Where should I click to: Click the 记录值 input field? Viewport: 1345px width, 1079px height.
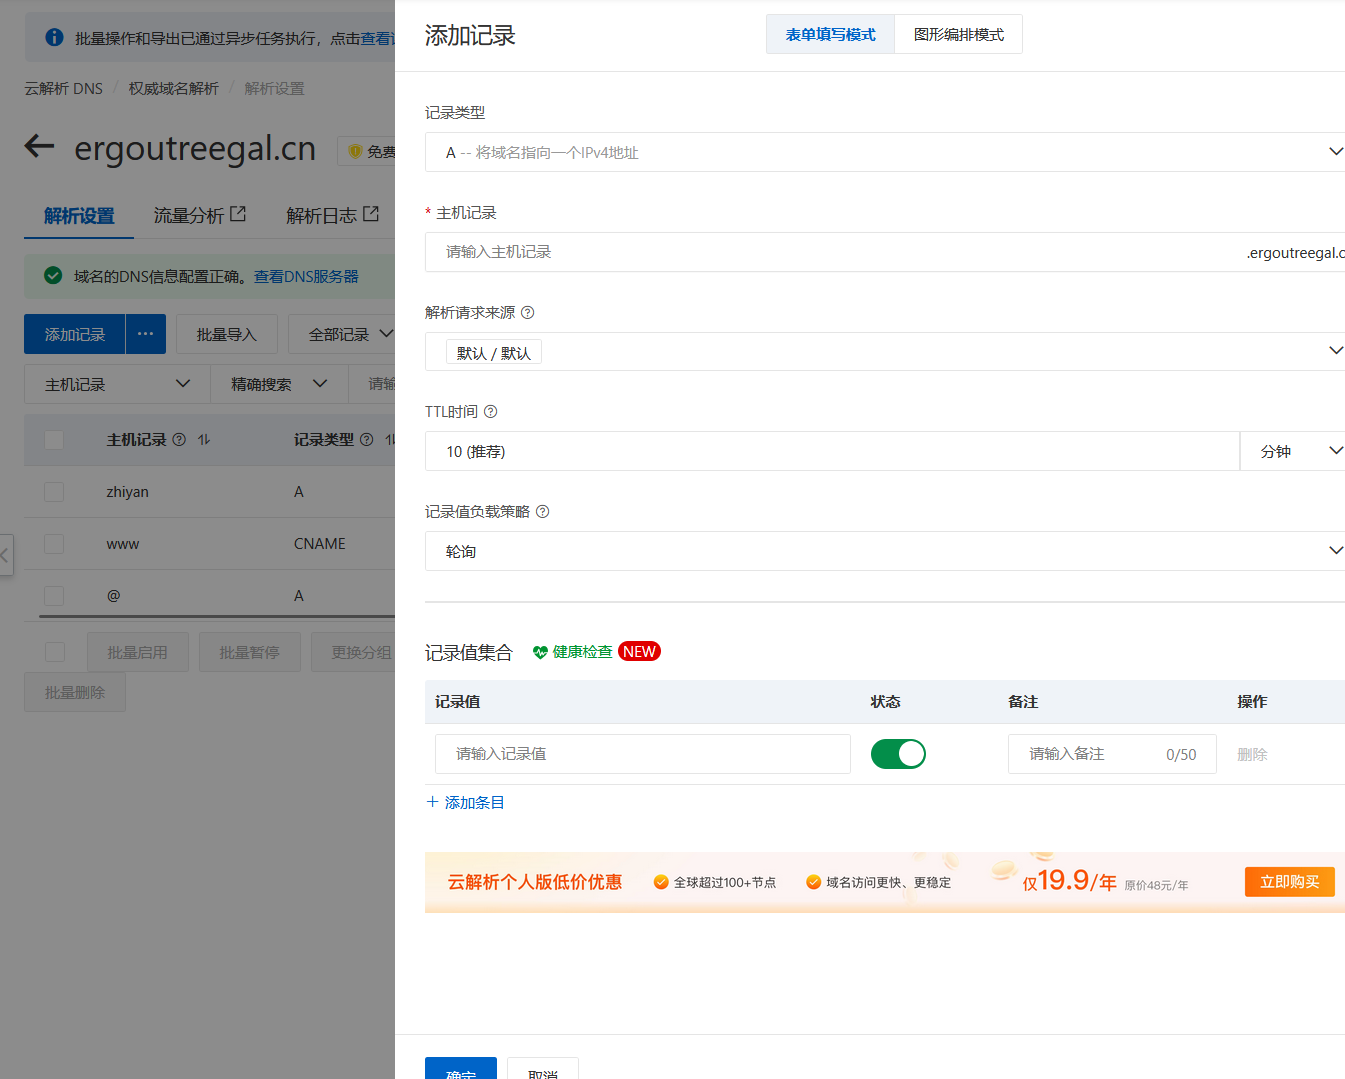(x=642, y=754)
